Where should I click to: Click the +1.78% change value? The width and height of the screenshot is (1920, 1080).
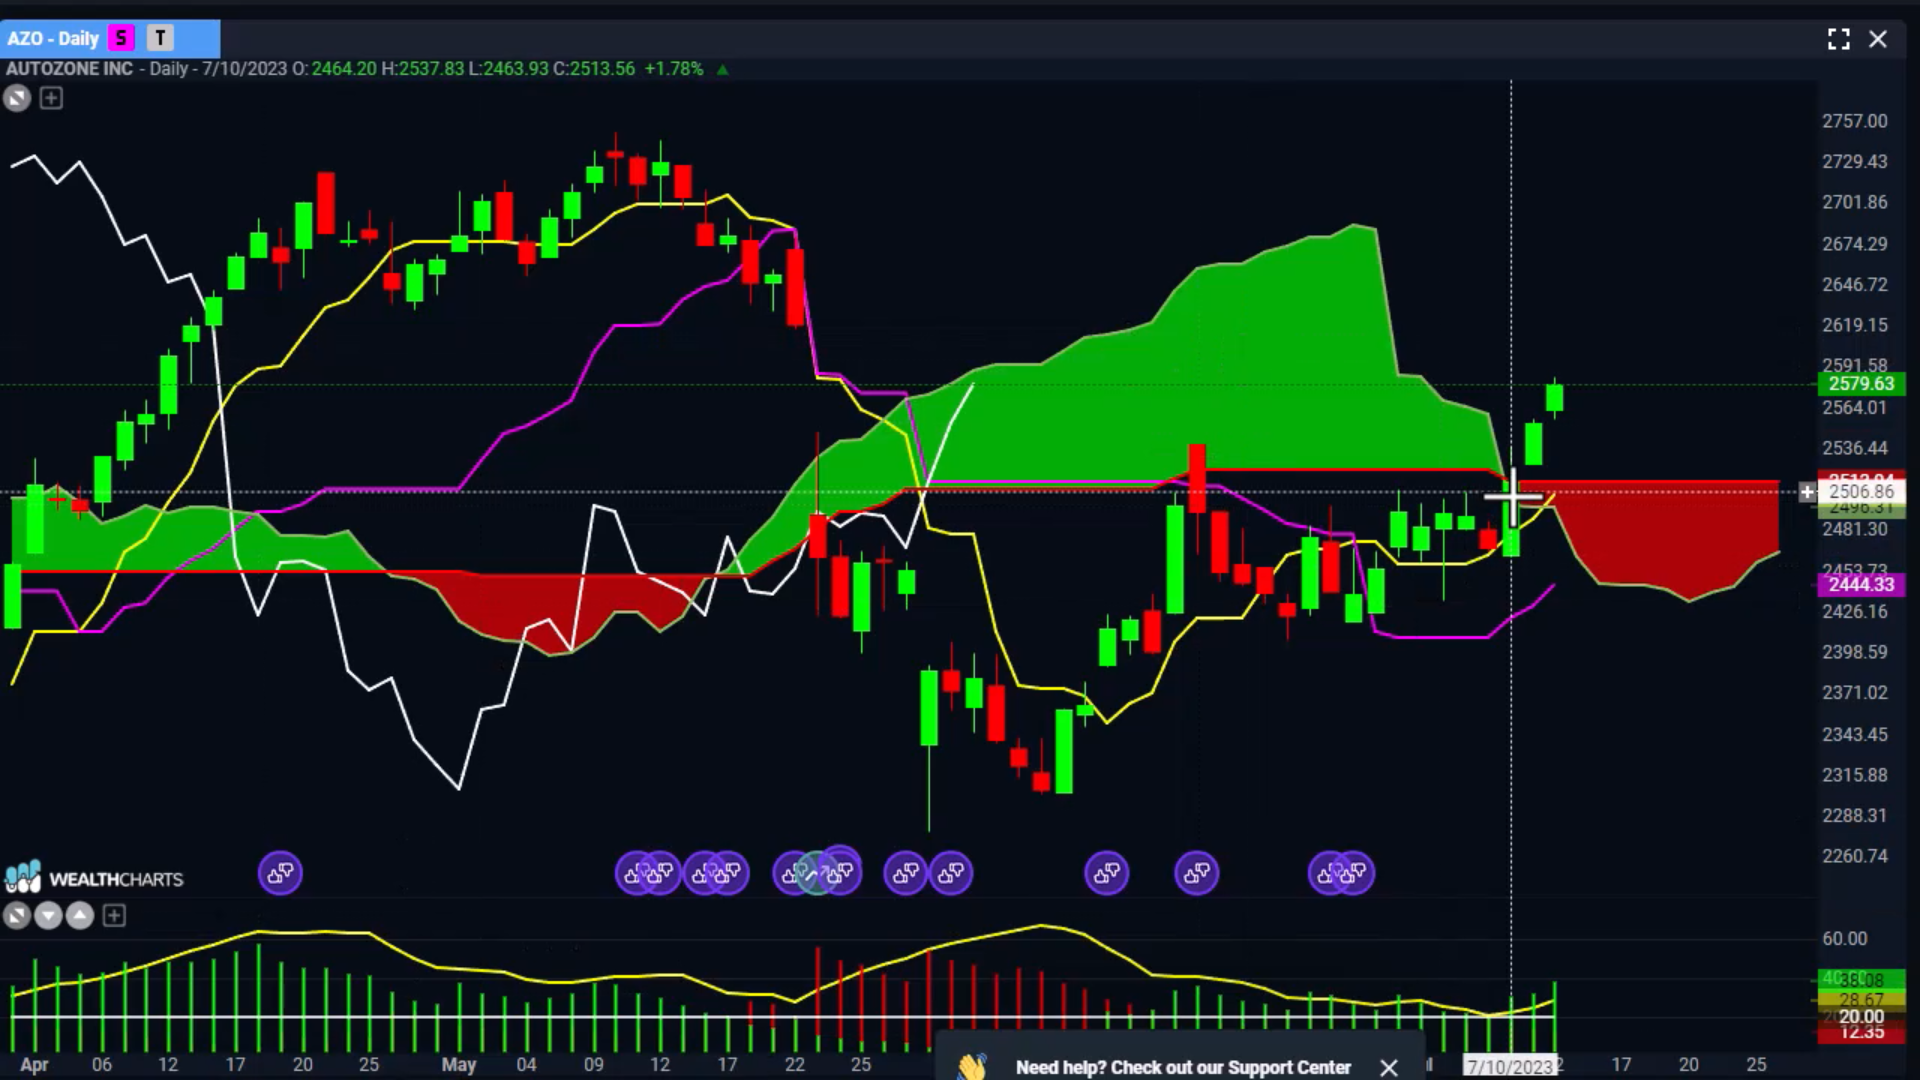pyautogui.click(x=674, y=68)
